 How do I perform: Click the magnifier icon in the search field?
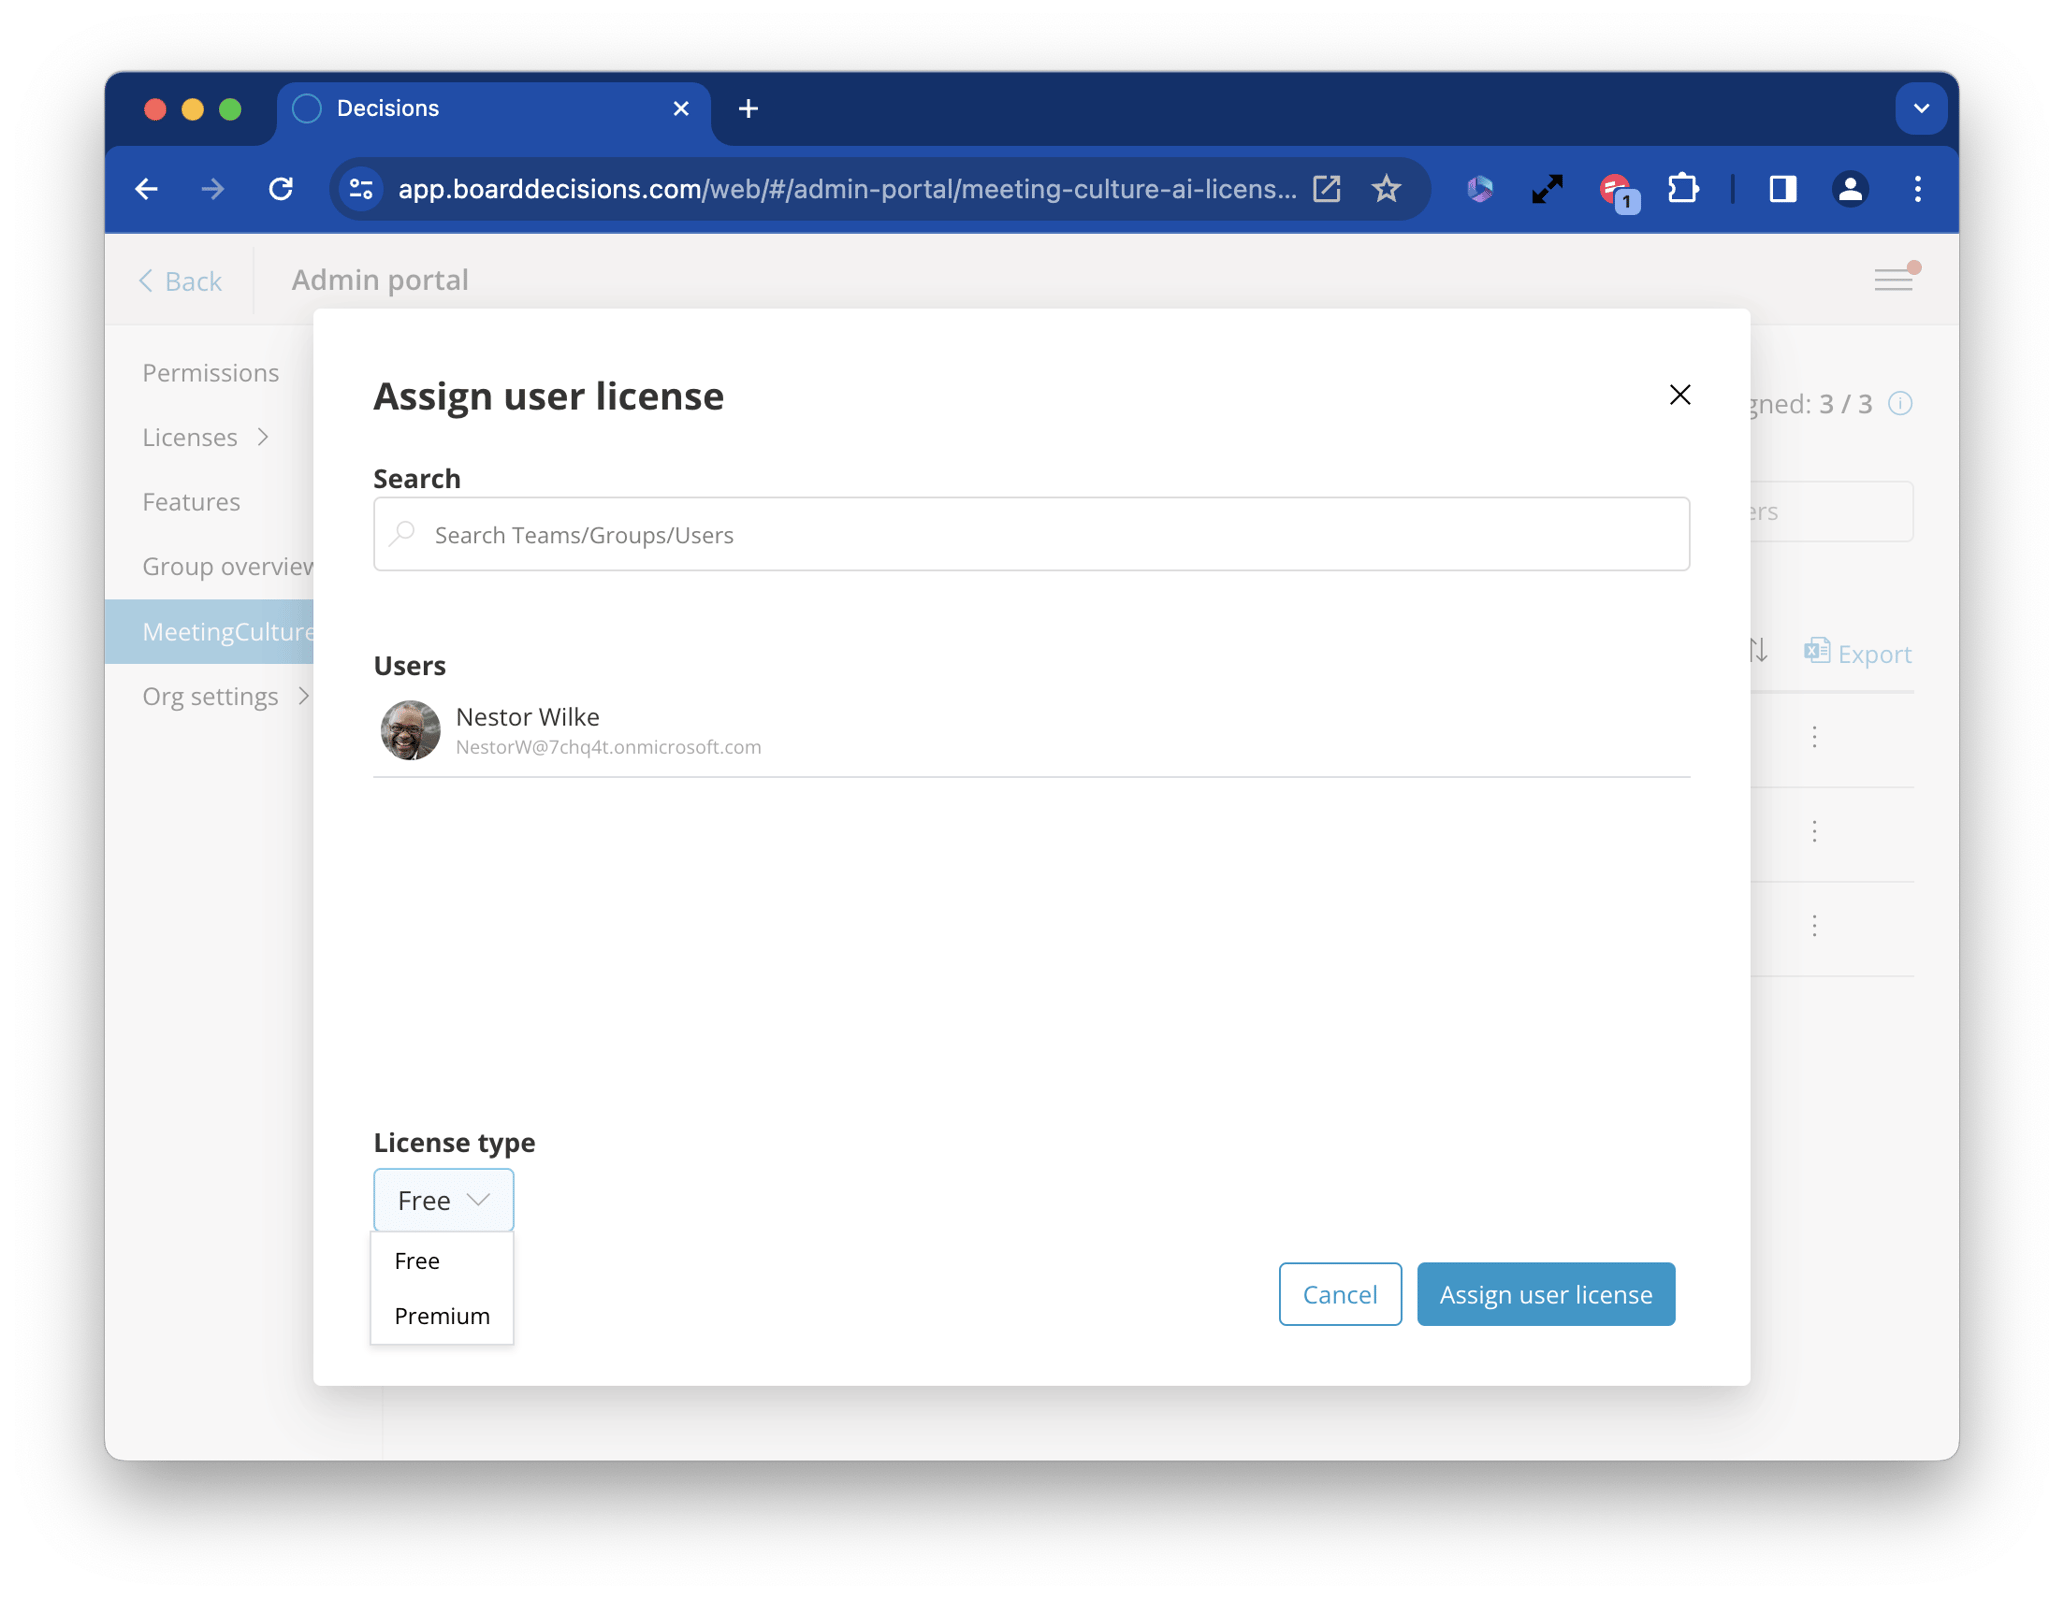point(402,534)
